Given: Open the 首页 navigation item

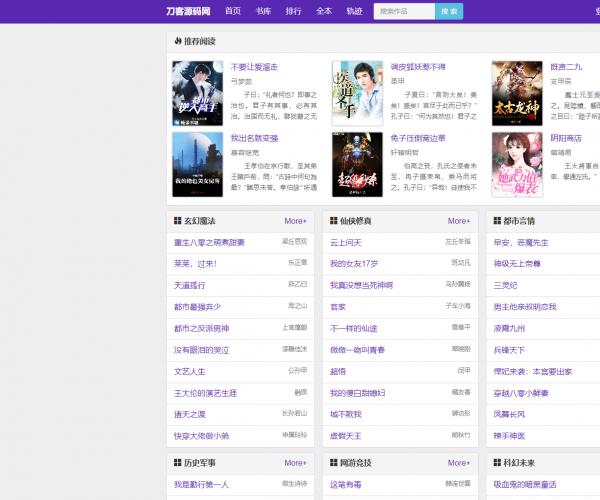Looking at the screenshot, I should point(233,11).
